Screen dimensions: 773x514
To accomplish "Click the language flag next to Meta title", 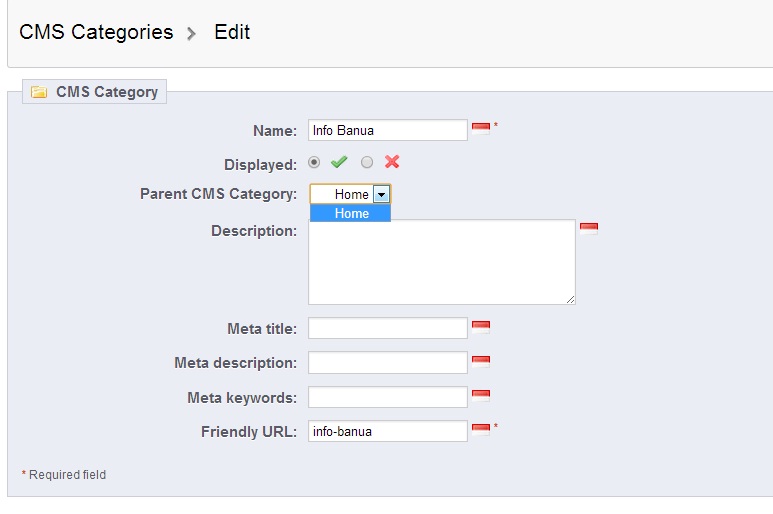I will 481,326.
